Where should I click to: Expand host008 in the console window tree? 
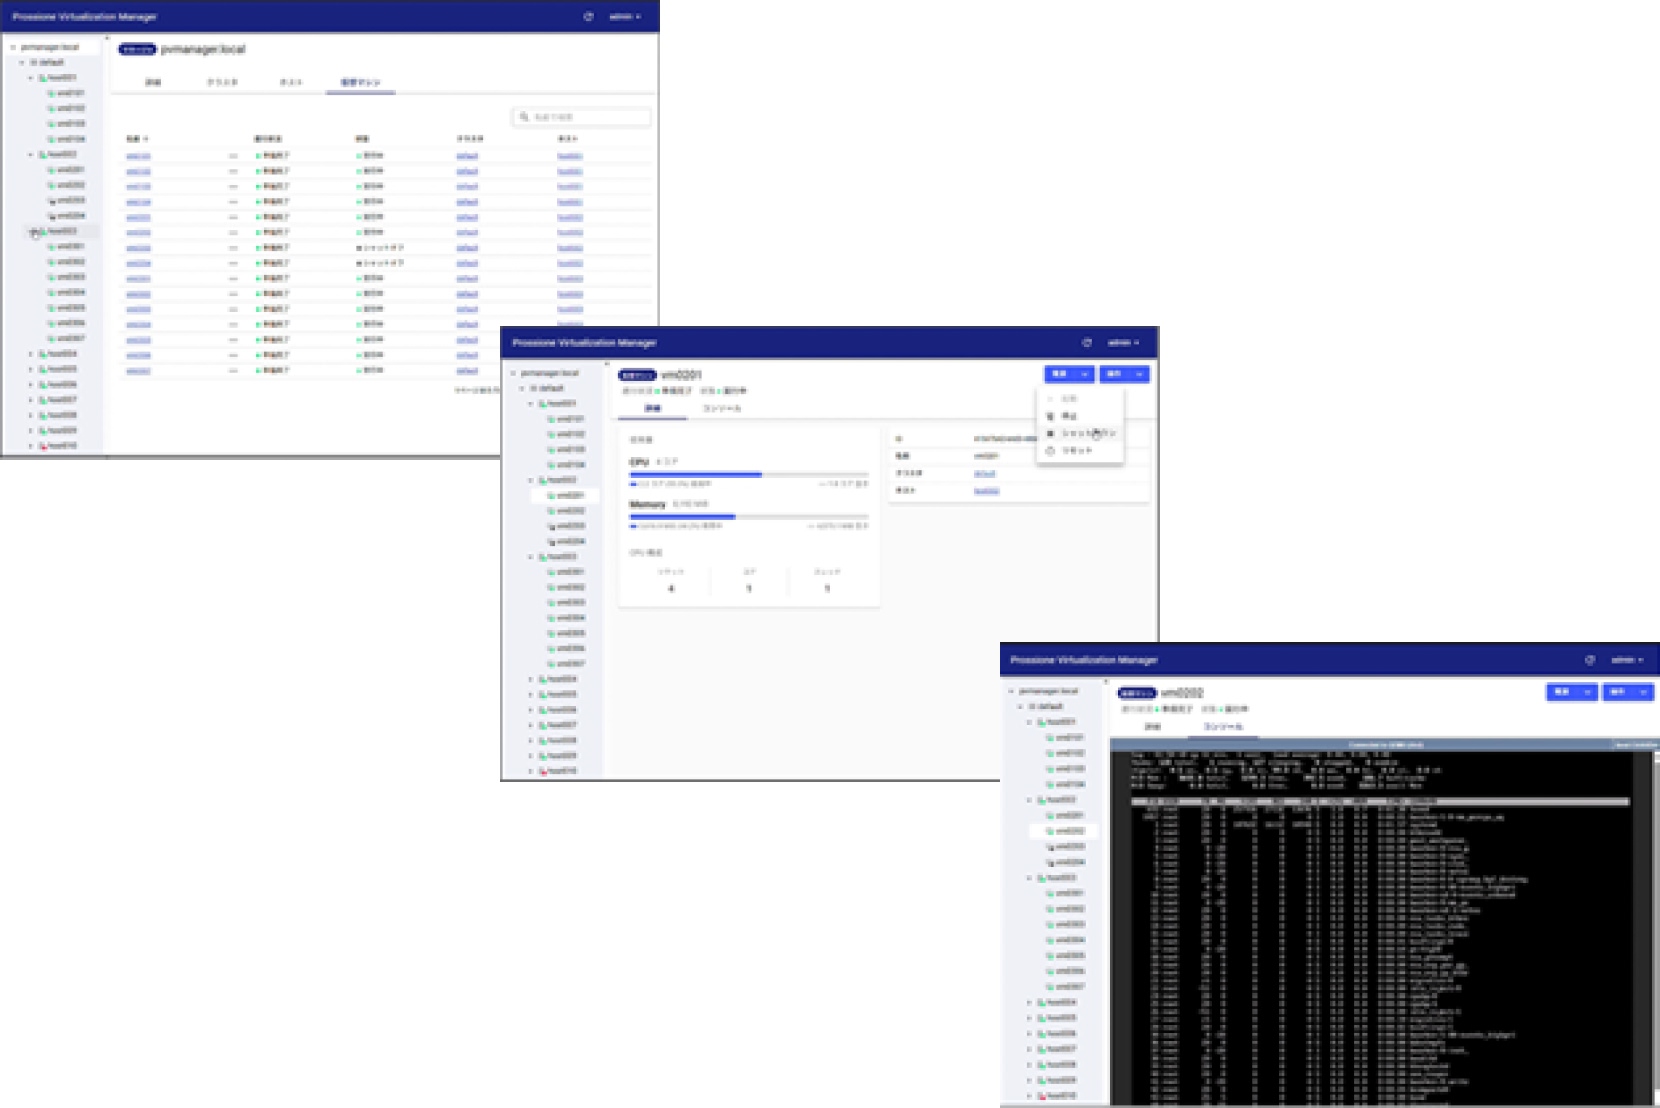click(x=1030, y=1064)
